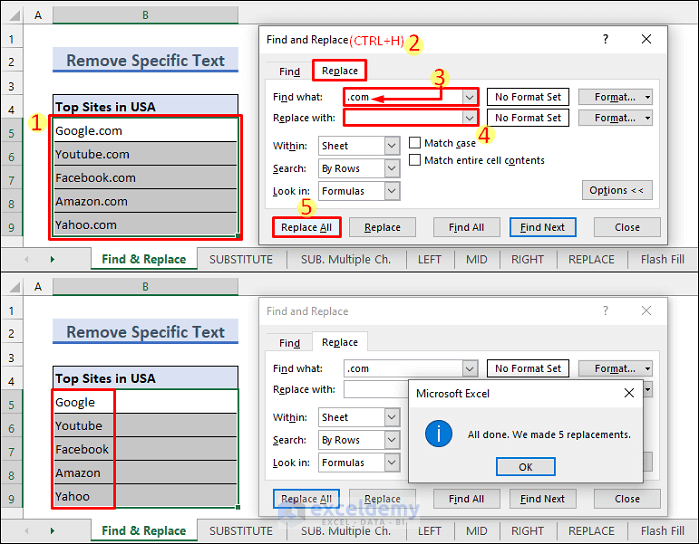Select Replace tab in upper dialog
Image resolution: width=699 pixels, height=544 pixels.
(x=340, y=71)
